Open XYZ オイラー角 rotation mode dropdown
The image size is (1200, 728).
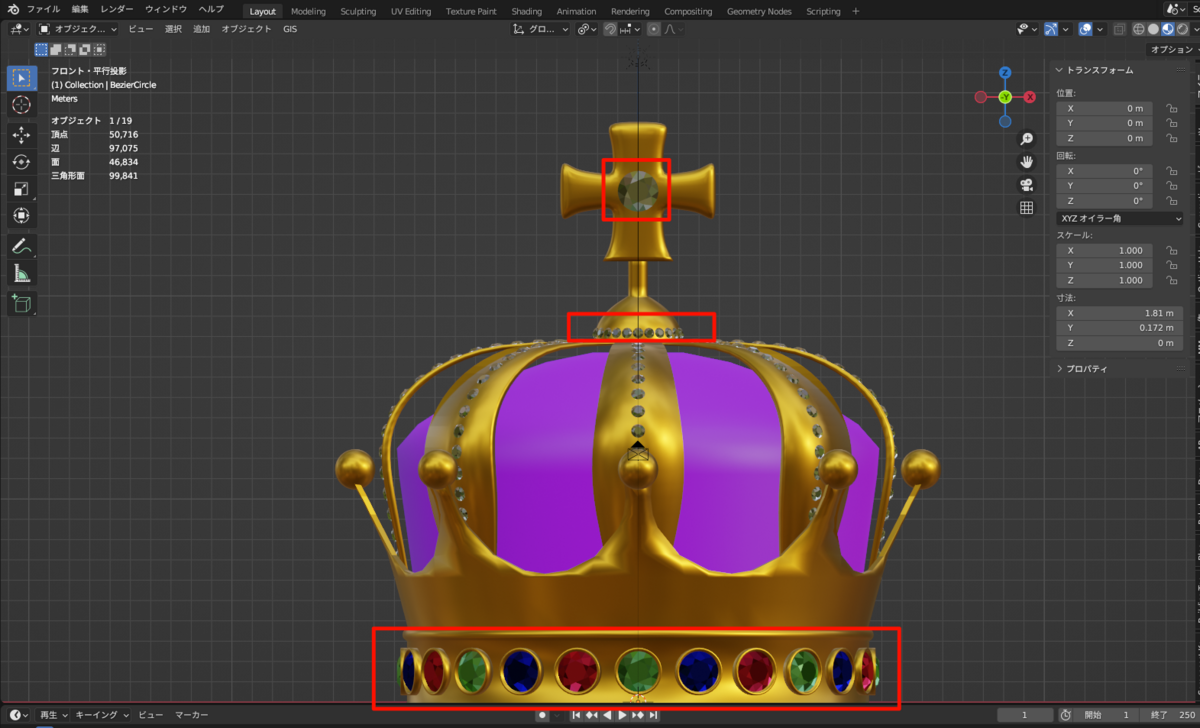click(1119, 218)
